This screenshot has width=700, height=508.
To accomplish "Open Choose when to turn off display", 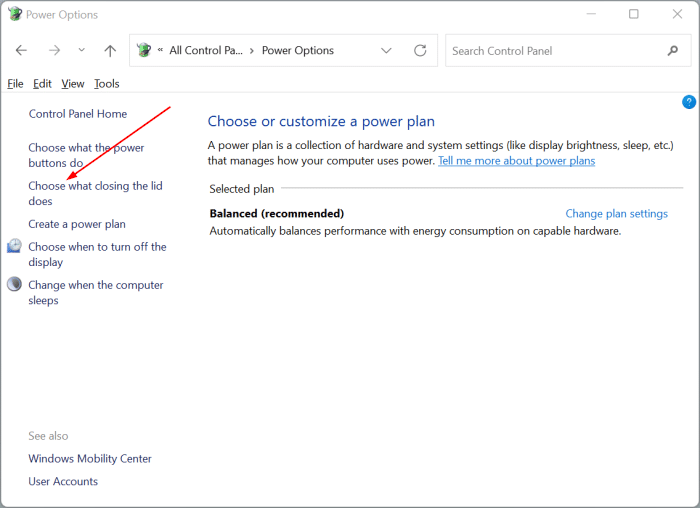I will (x=97, y=254).
